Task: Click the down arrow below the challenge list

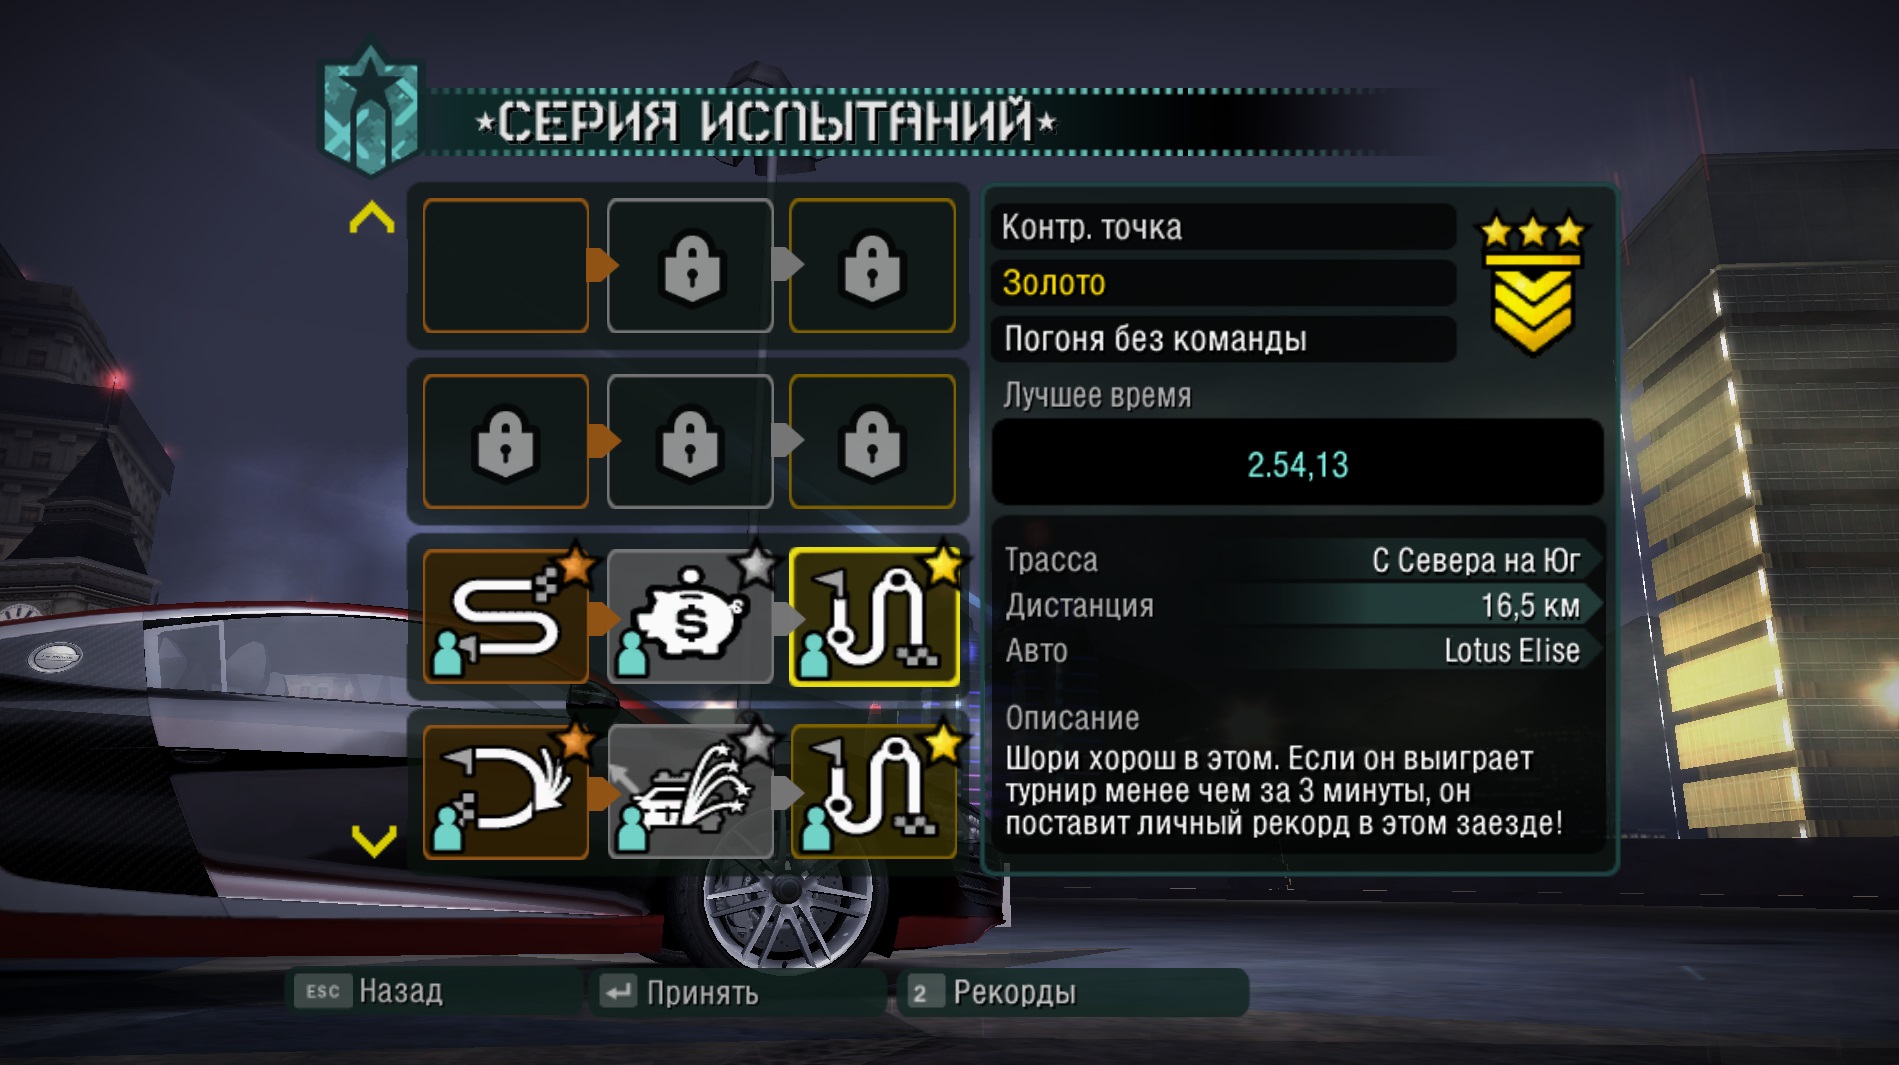Action: point(374,841)
